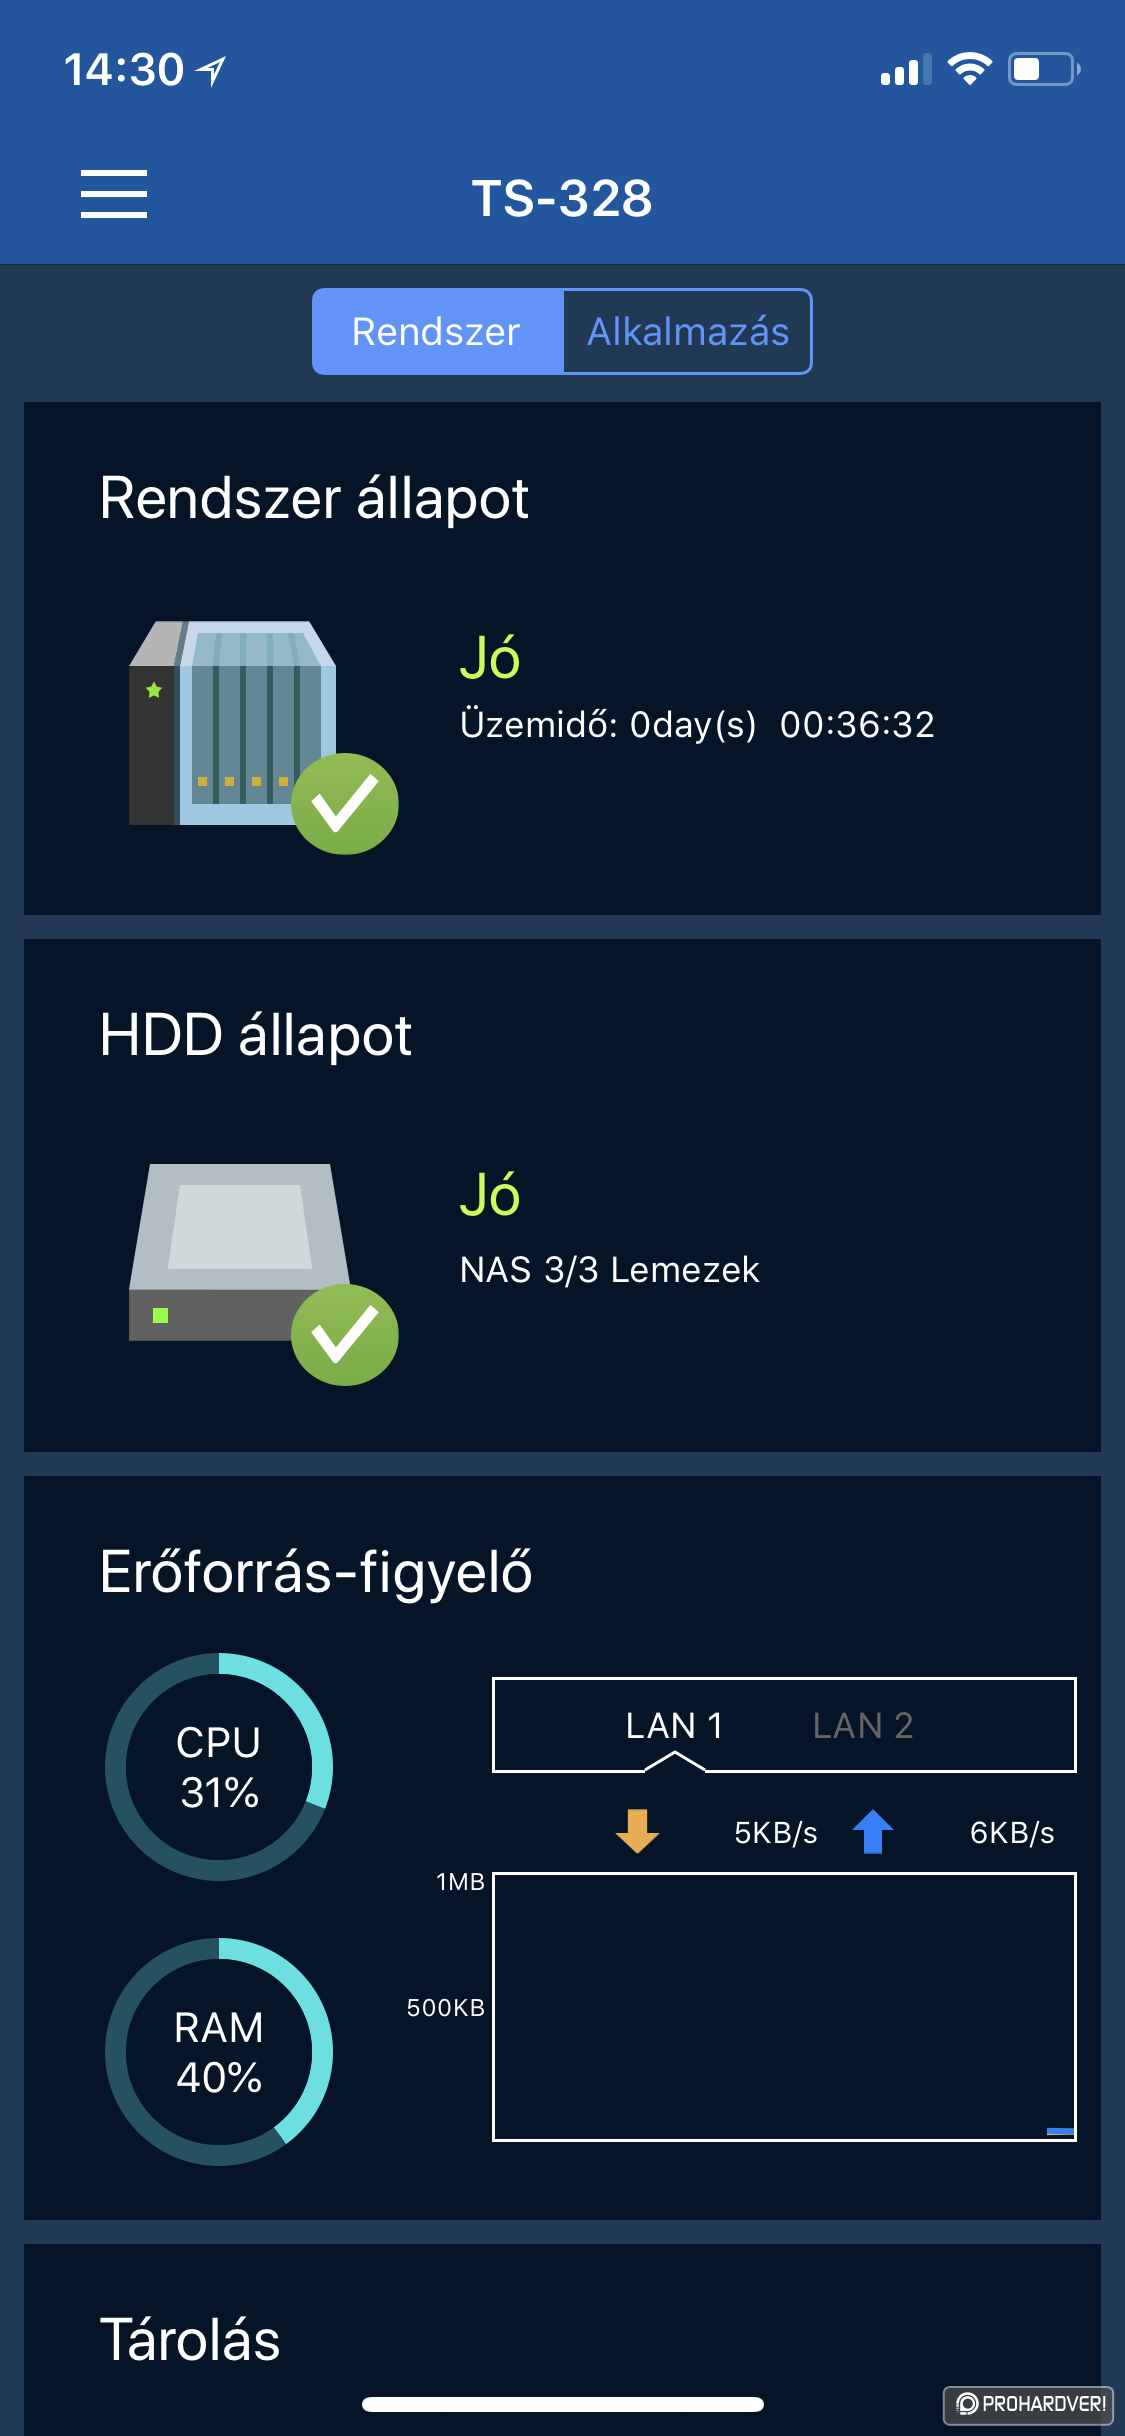Open the RAM 40% usage gauge
Image resolution: width=1125 pixels, height=2436 pixels.
pyautogui.click(x=219, y=2052)
